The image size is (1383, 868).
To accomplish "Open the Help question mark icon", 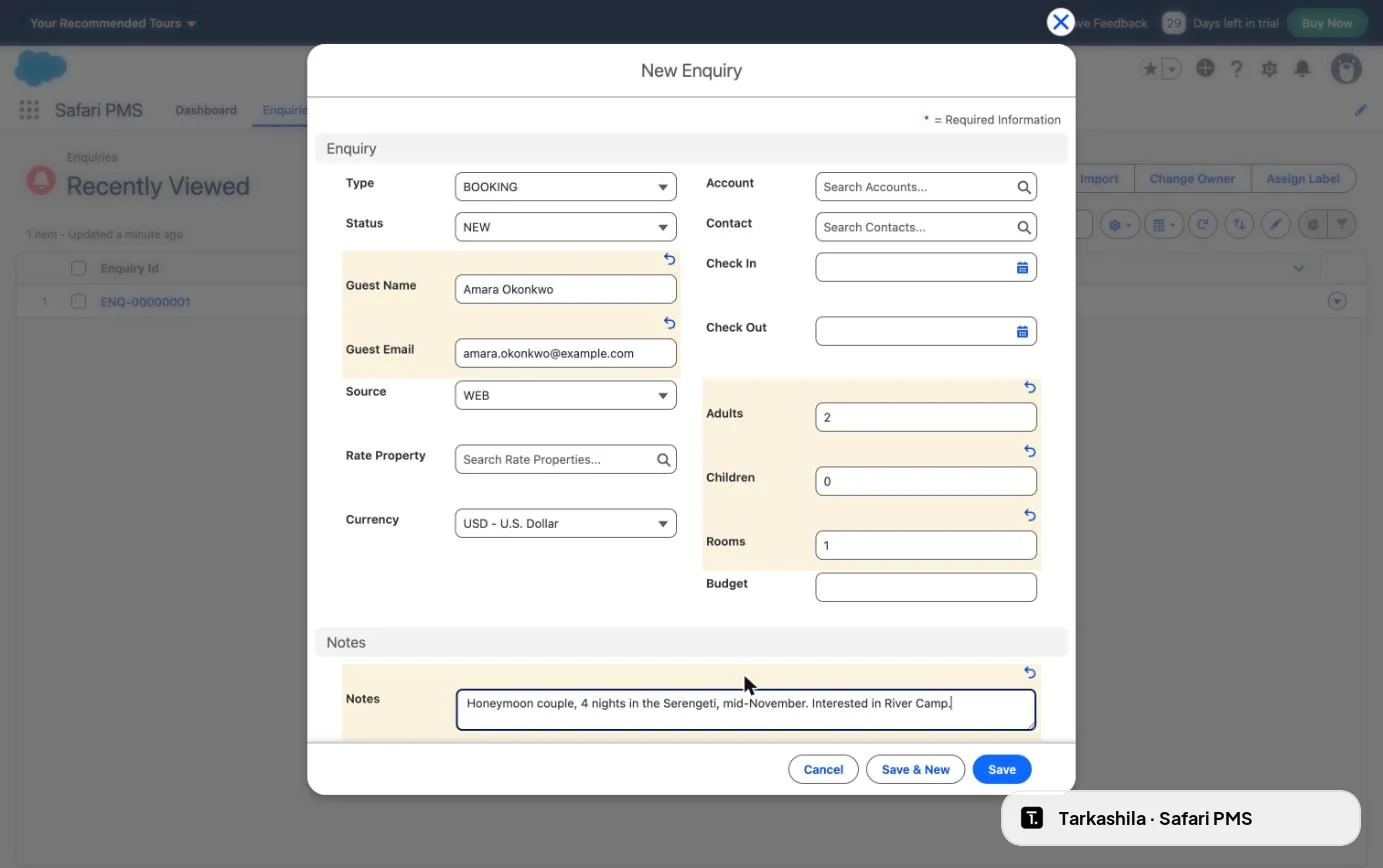I will pos(1237,68).
